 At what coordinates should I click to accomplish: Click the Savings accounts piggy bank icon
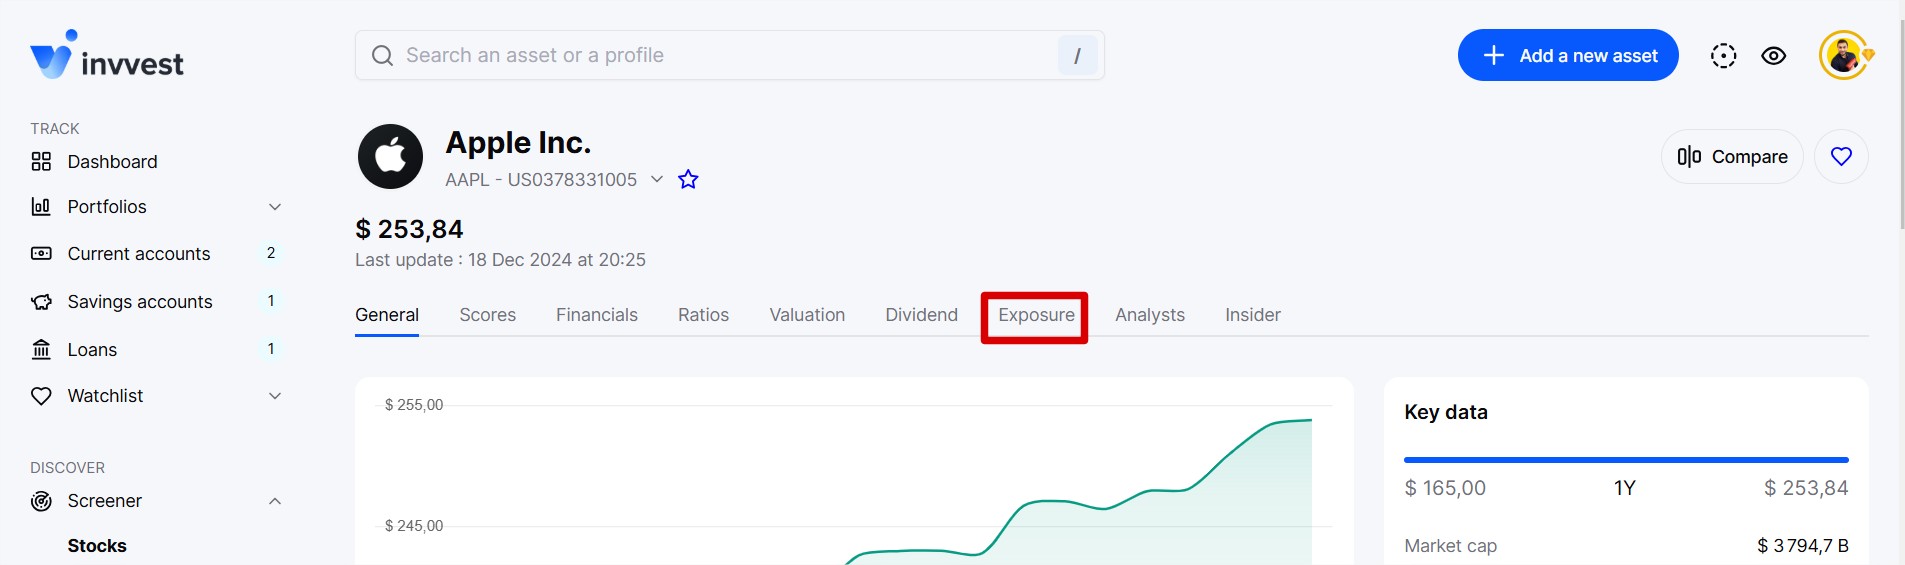tap(41, 302)
